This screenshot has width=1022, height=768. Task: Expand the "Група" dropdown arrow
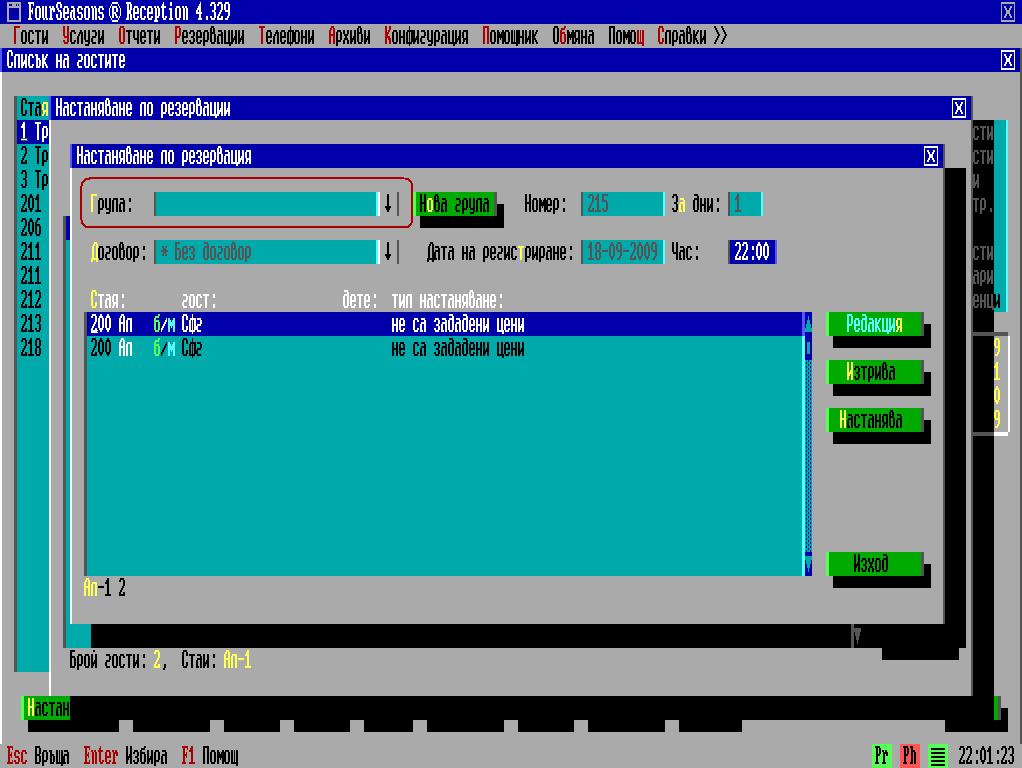pos(388,204)
